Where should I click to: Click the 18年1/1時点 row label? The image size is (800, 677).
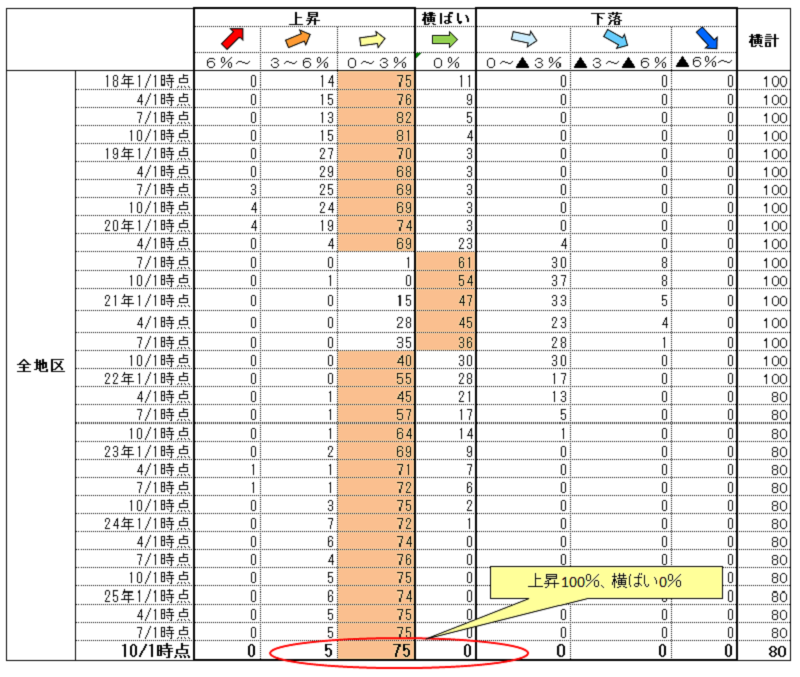[x=149, y=80]
